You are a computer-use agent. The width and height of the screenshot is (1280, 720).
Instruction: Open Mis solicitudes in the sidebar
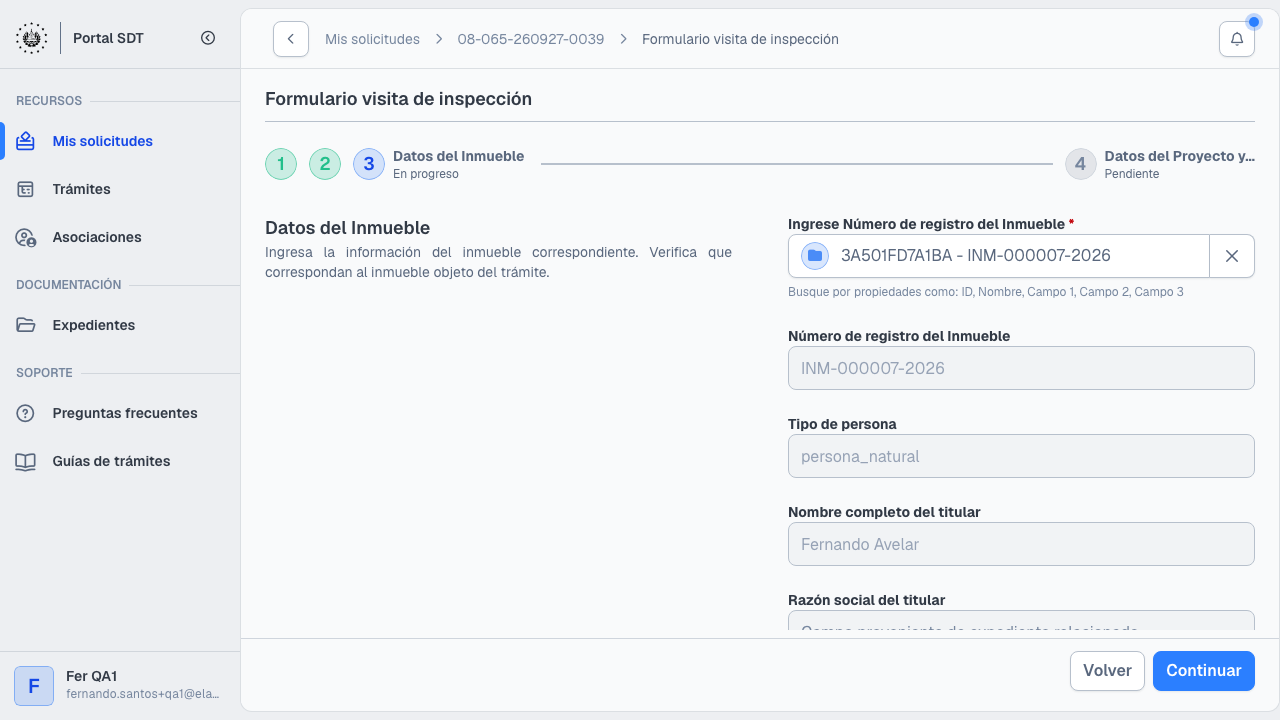coord(120,141)
